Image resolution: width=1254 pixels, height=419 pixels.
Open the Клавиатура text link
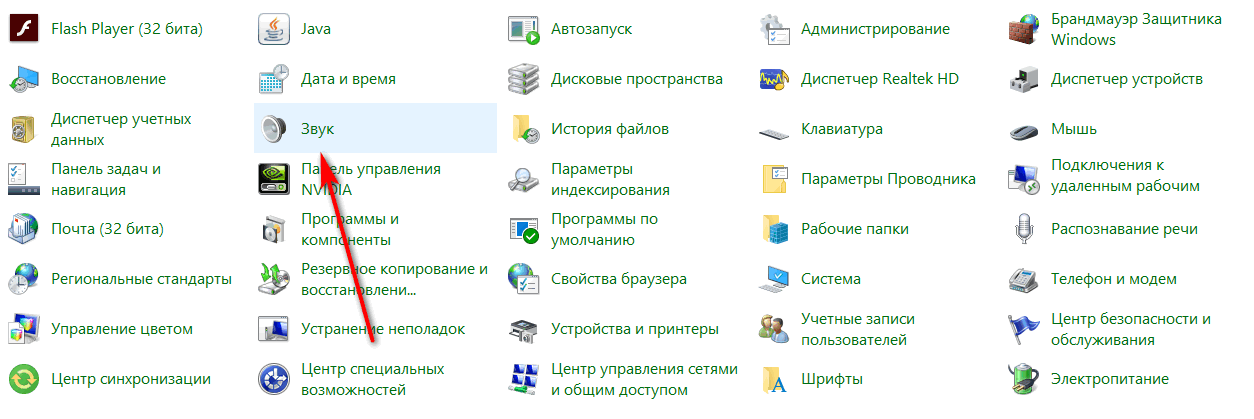(x=842, y=129)
